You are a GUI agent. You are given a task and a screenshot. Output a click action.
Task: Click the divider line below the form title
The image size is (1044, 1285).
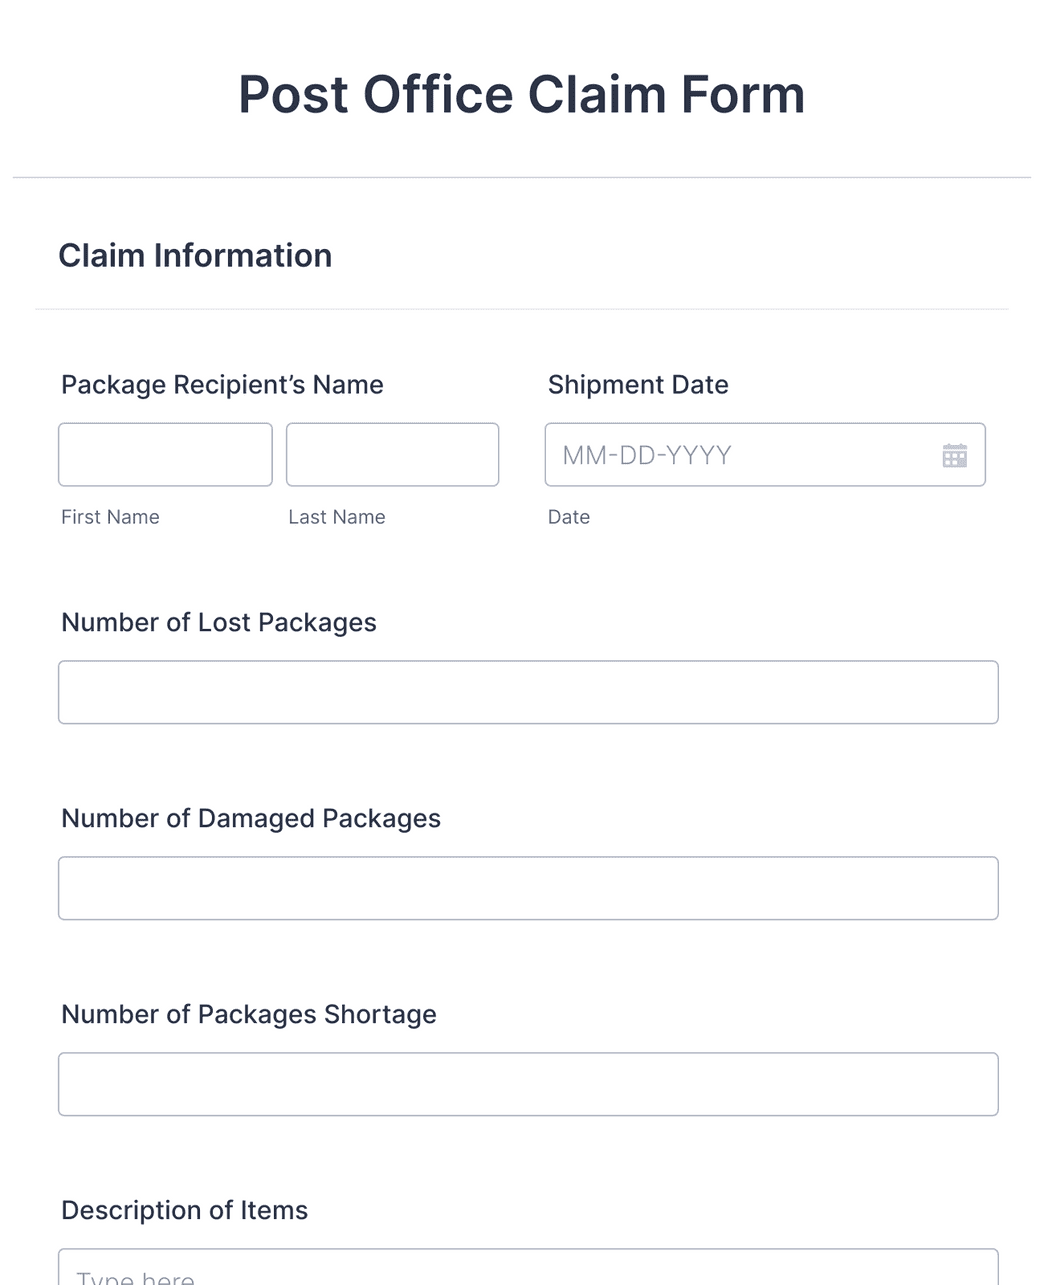pos(521,178)
